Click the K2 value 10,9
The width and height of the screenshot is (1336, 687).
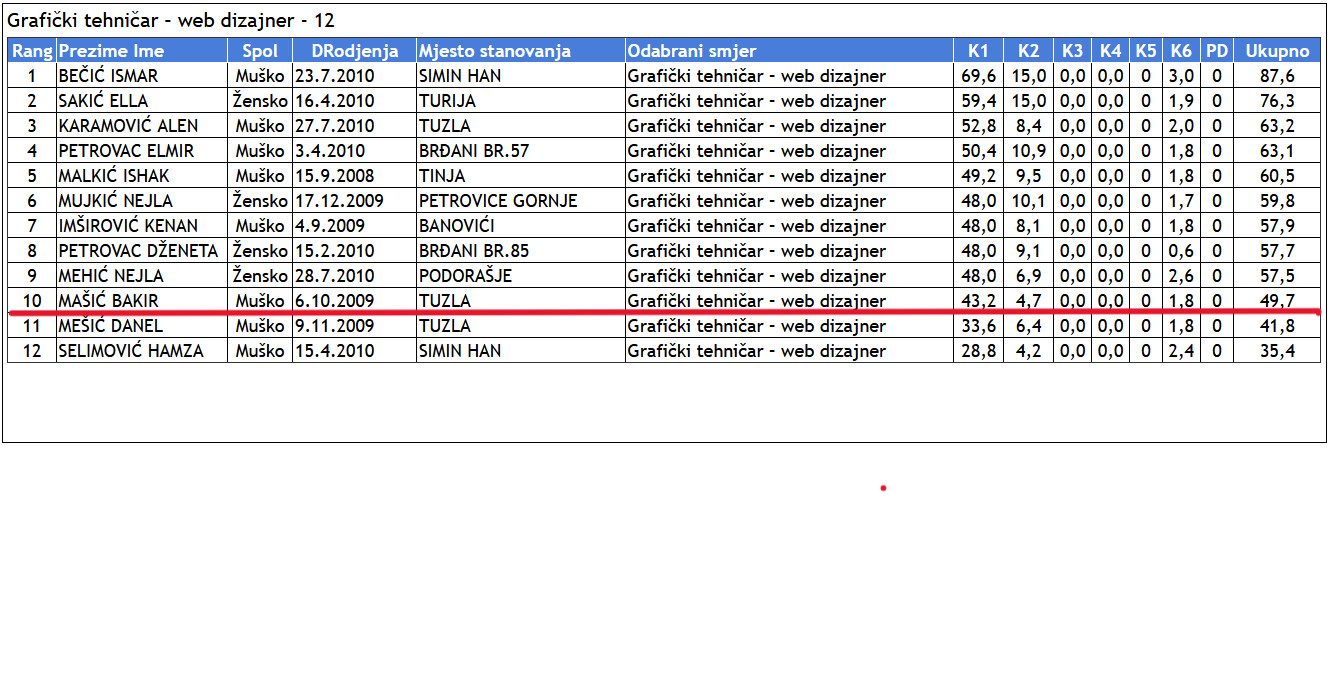click(1028, 151)
